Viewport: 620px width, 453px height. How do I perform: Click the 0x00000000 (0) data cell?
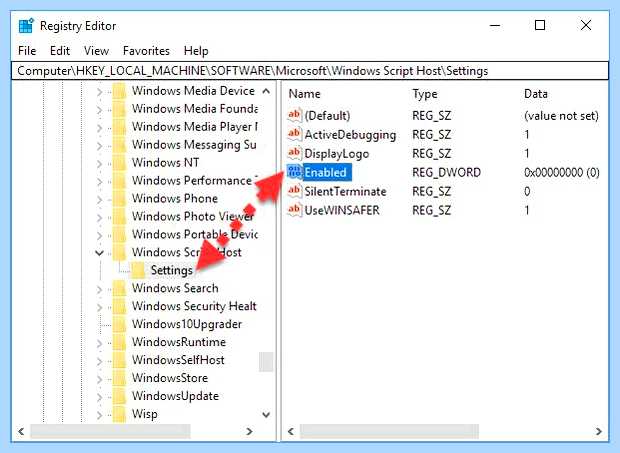pyautogui.click(x=561, y=172)
